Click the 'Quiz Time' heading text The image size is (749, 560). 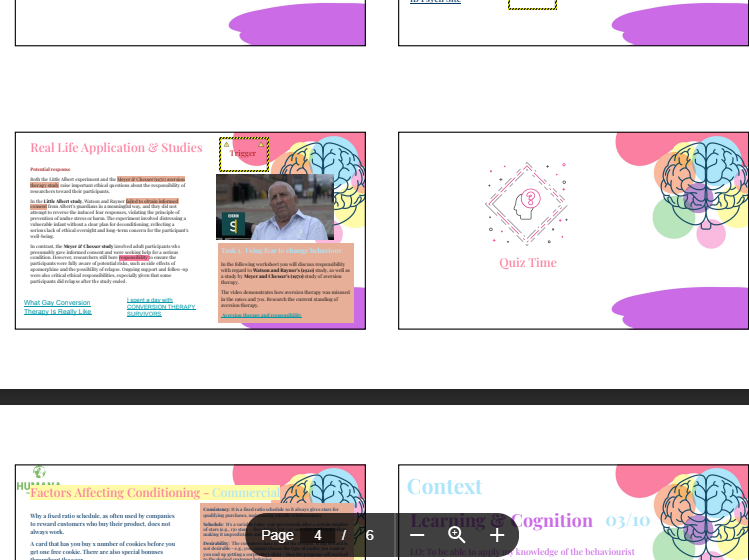click(x=528, y=263)
